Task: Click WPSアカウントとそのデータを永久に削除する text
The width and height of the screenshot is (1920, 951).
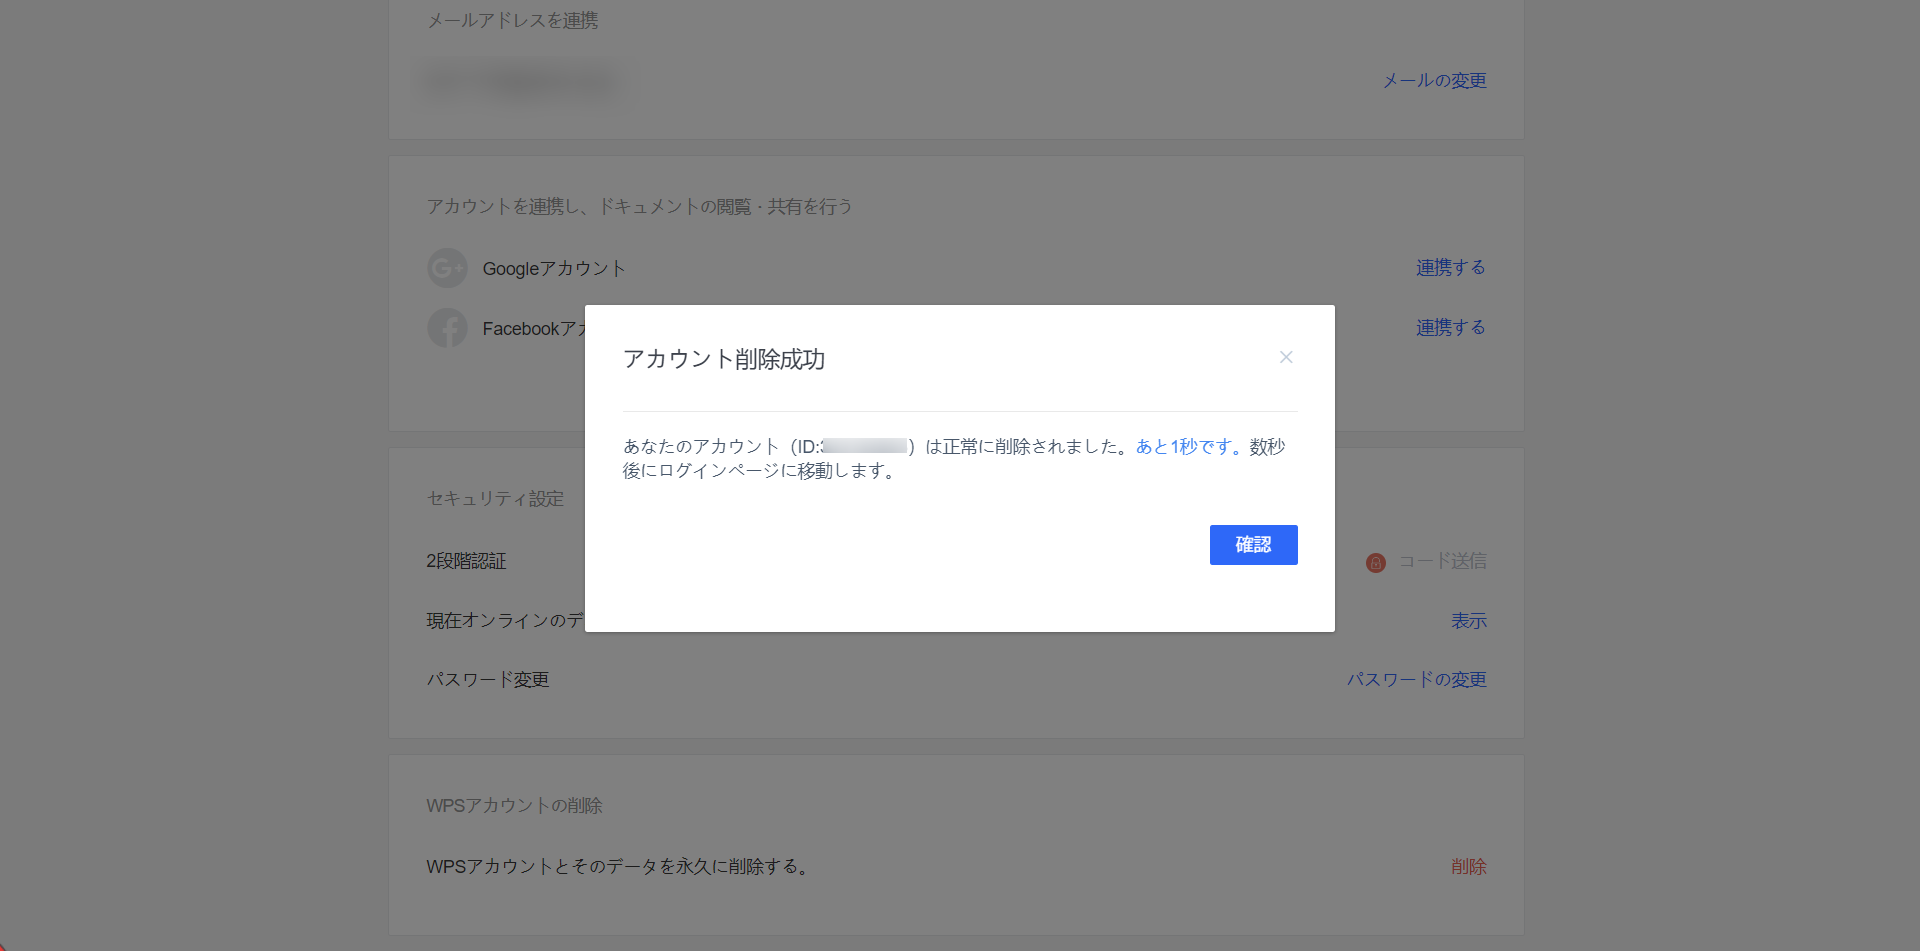Action: (618, 866)
